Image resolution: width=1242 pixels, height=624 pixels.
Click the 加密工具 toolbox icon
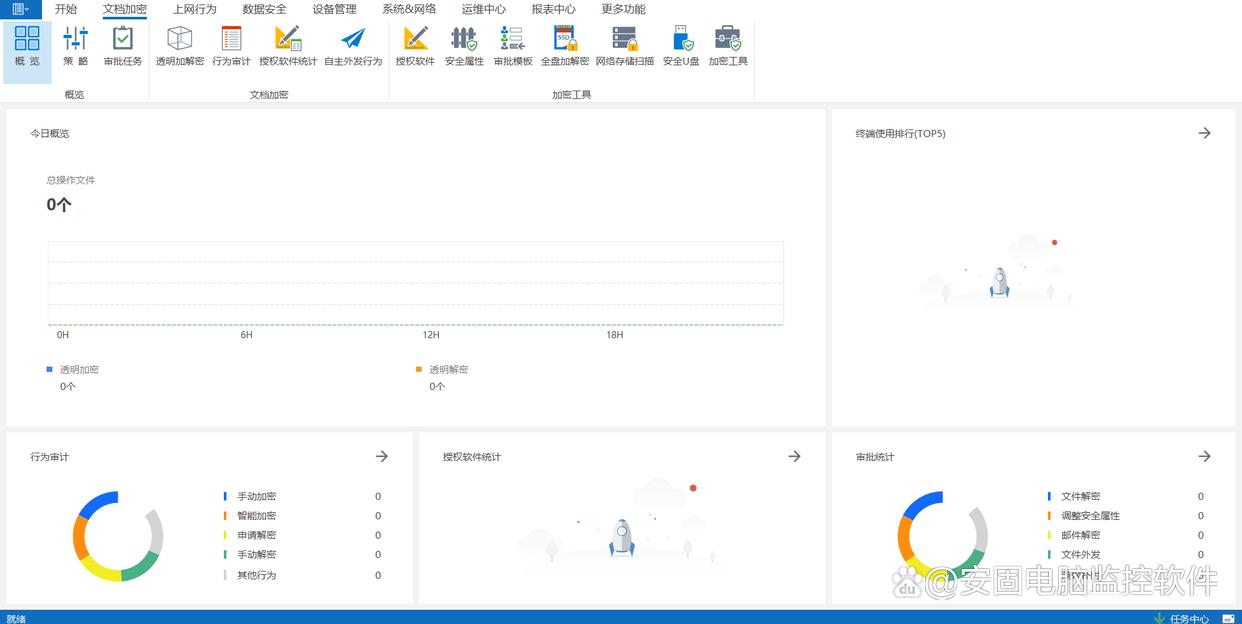click(x=728, y=46)
